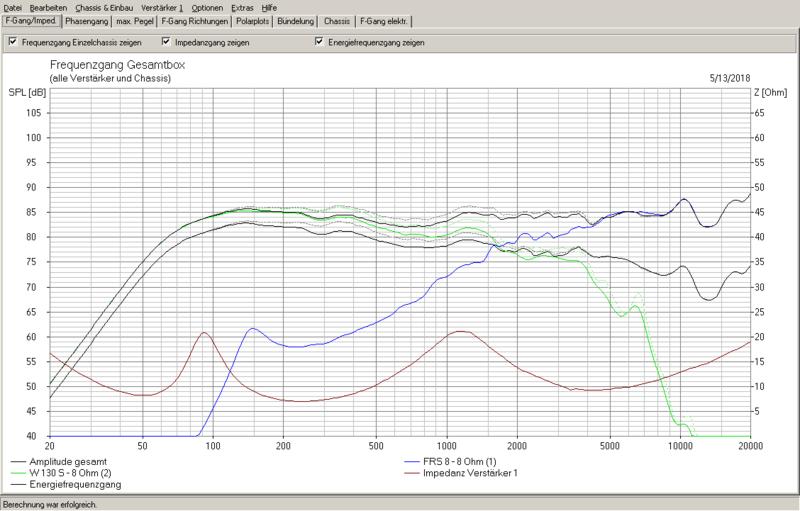The width and height of the screenshot is (800, 511).
Task: Switch to the Bündelung tab
Action: click(299, 21)
